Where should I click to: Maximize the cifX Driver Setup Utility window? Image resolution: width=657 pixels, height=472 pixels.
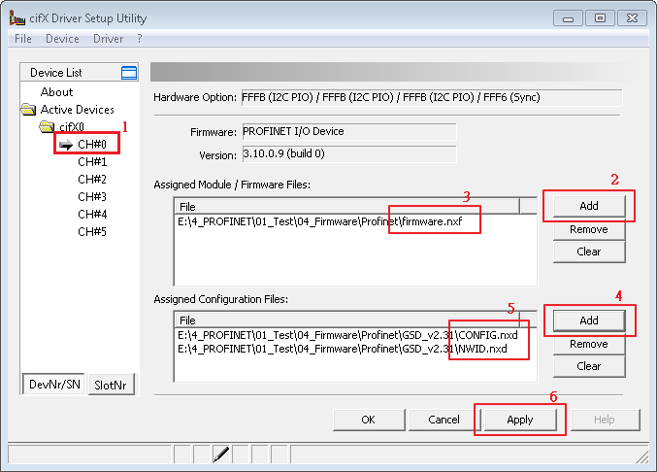click(600, 18)
